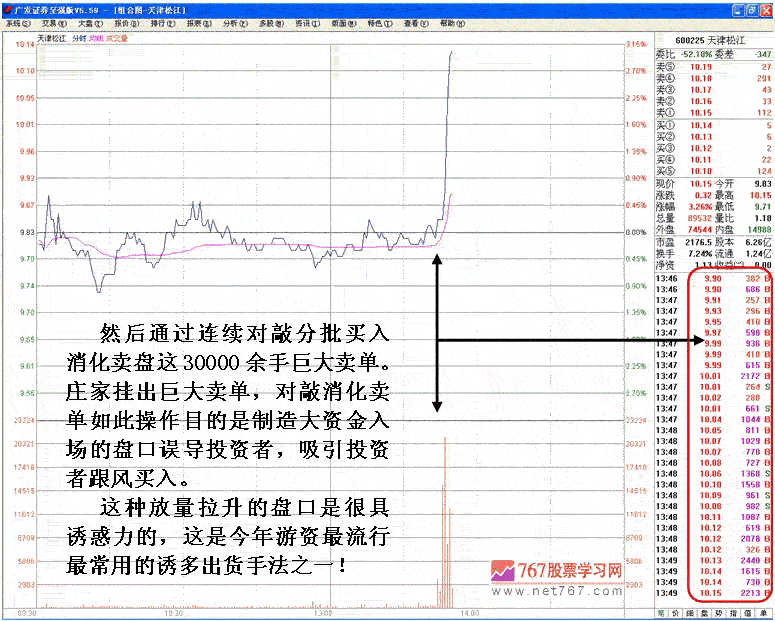Image resolution: width=775 pixels, height=621 pixels.
Task: Expand the 大盘 dropdown menu
Action: 88,22
